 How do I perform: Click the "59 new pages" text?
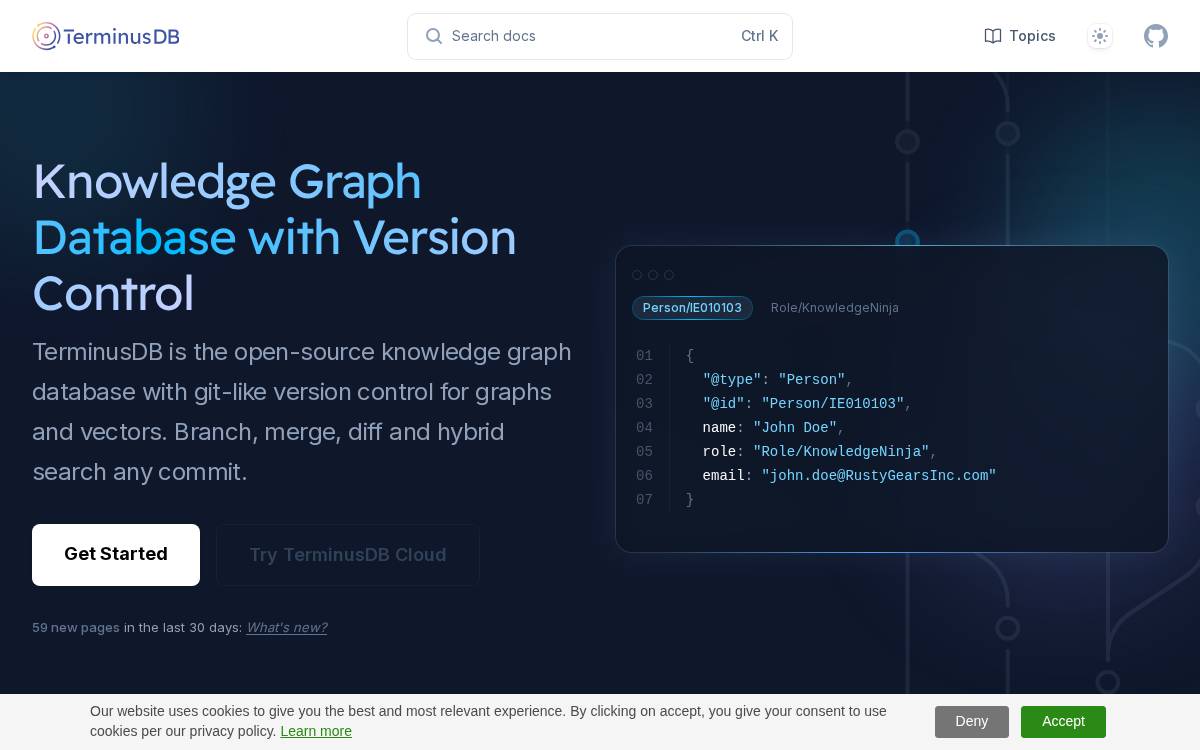tap(76, 627)
